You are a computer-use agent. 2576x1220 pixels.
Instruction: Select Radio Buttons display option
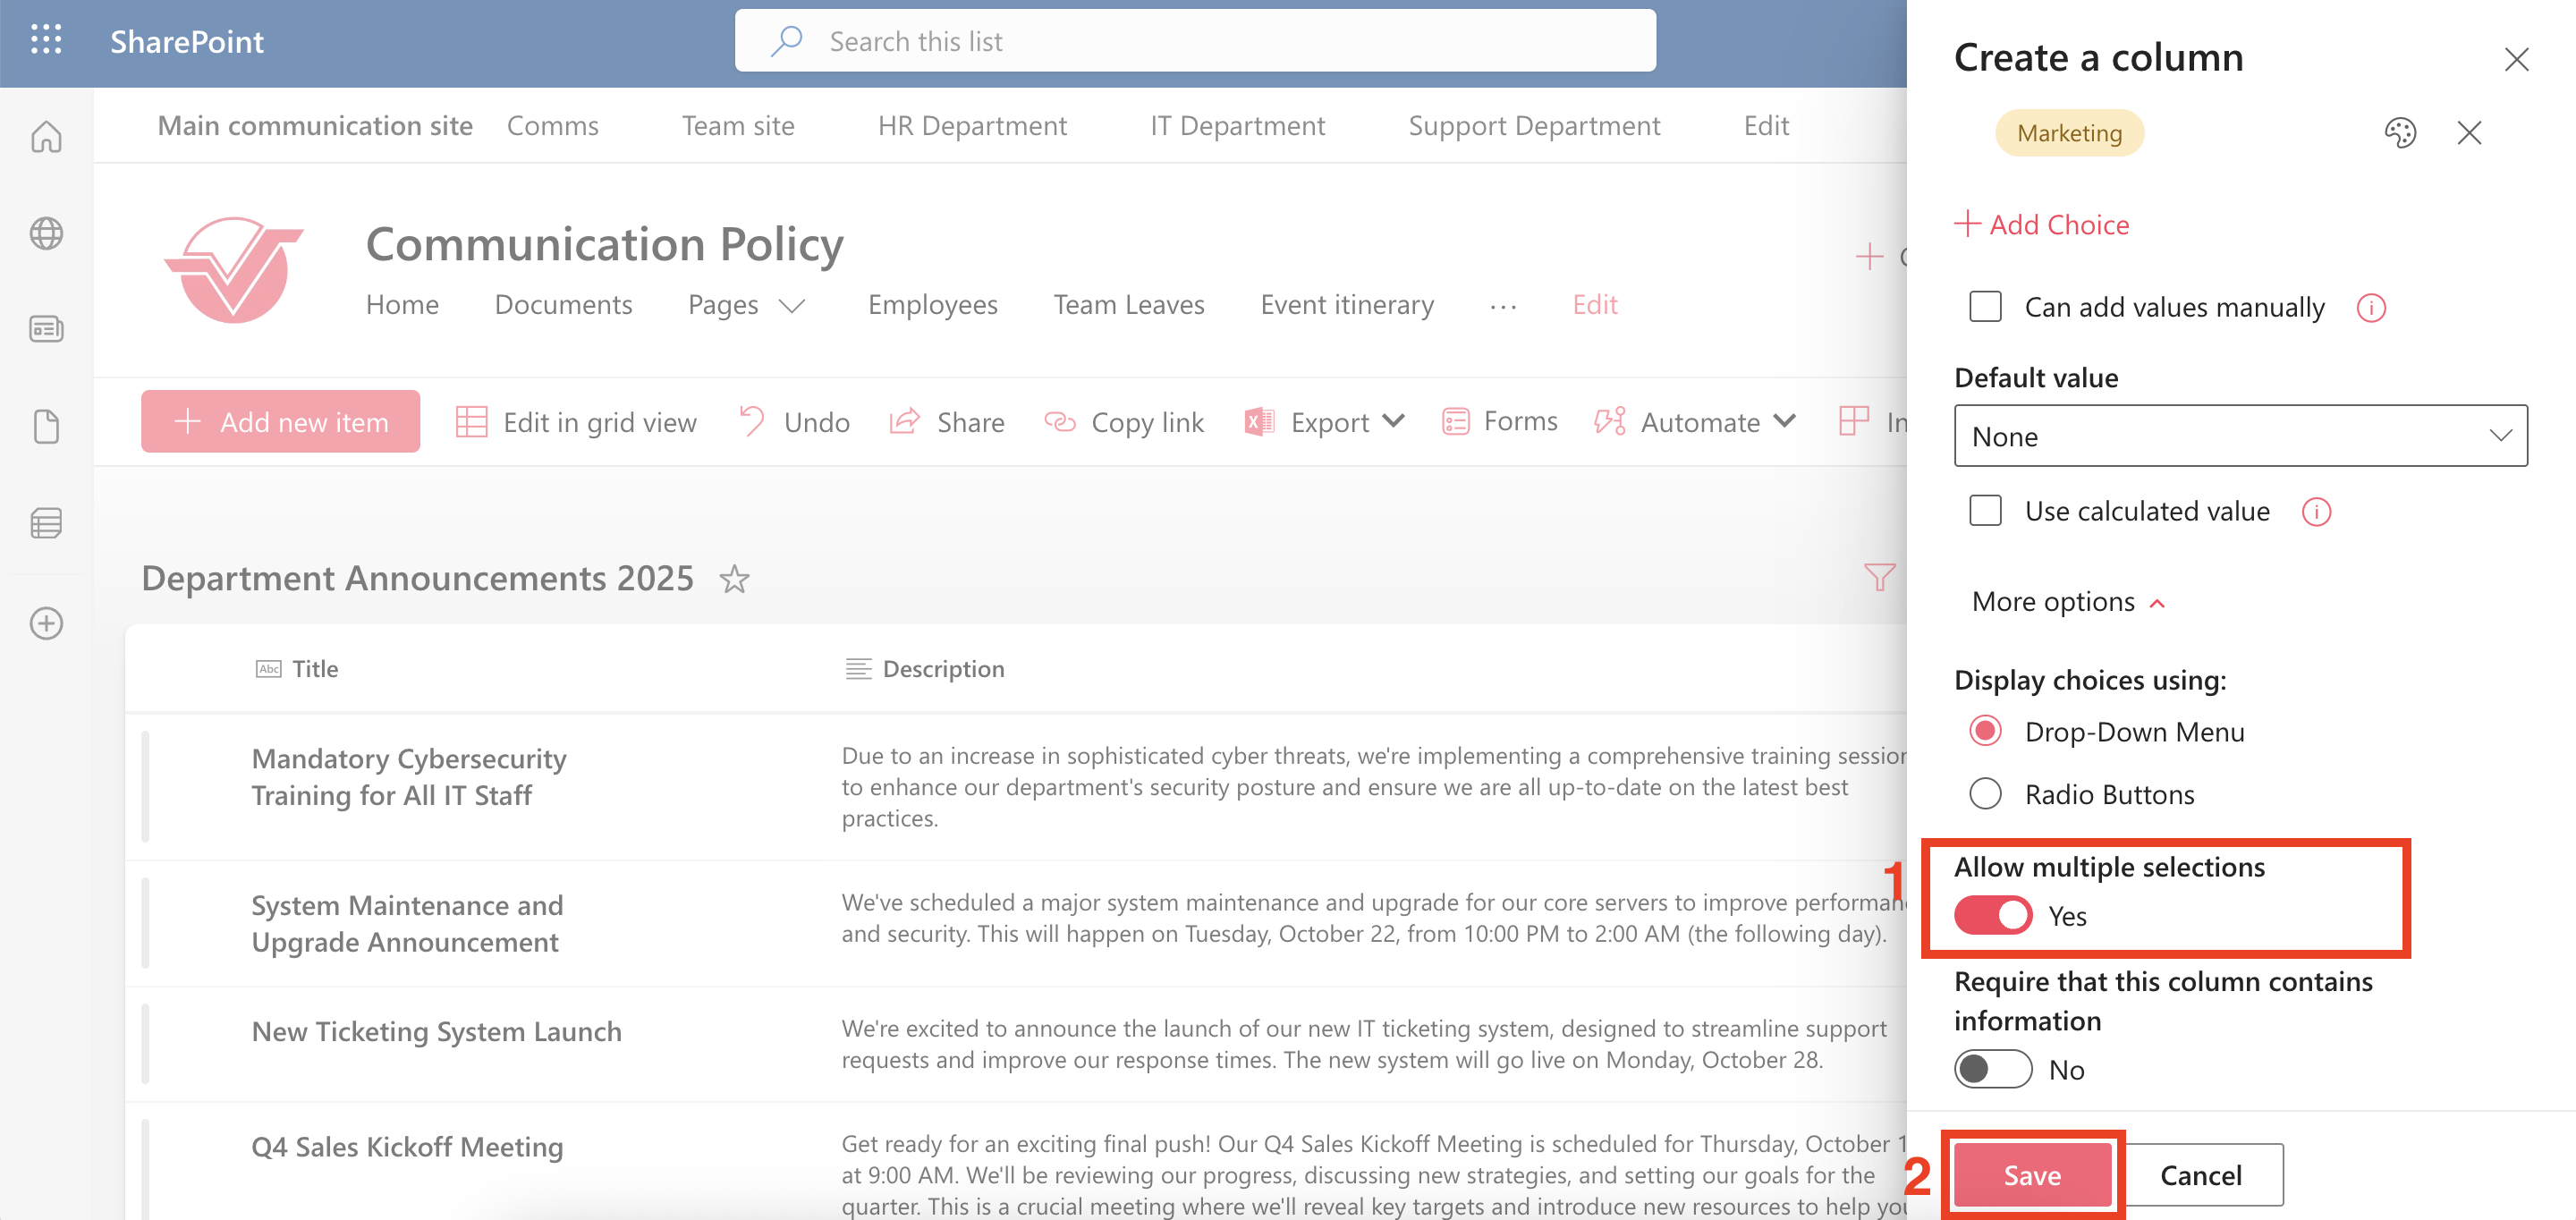pyautogui.click(x=1985, y=794)
